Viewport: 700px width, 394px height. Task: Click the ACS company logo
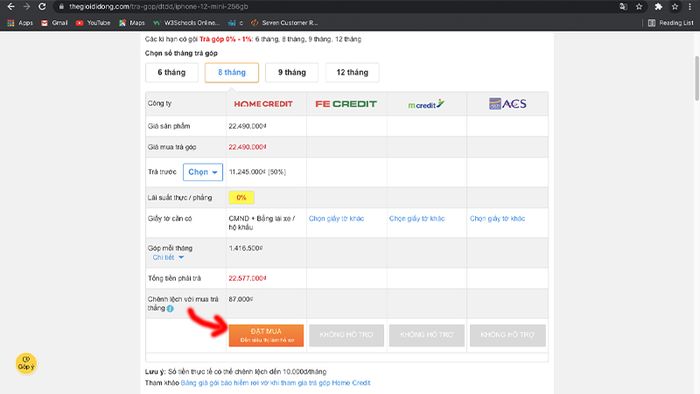tap(508, 104)
